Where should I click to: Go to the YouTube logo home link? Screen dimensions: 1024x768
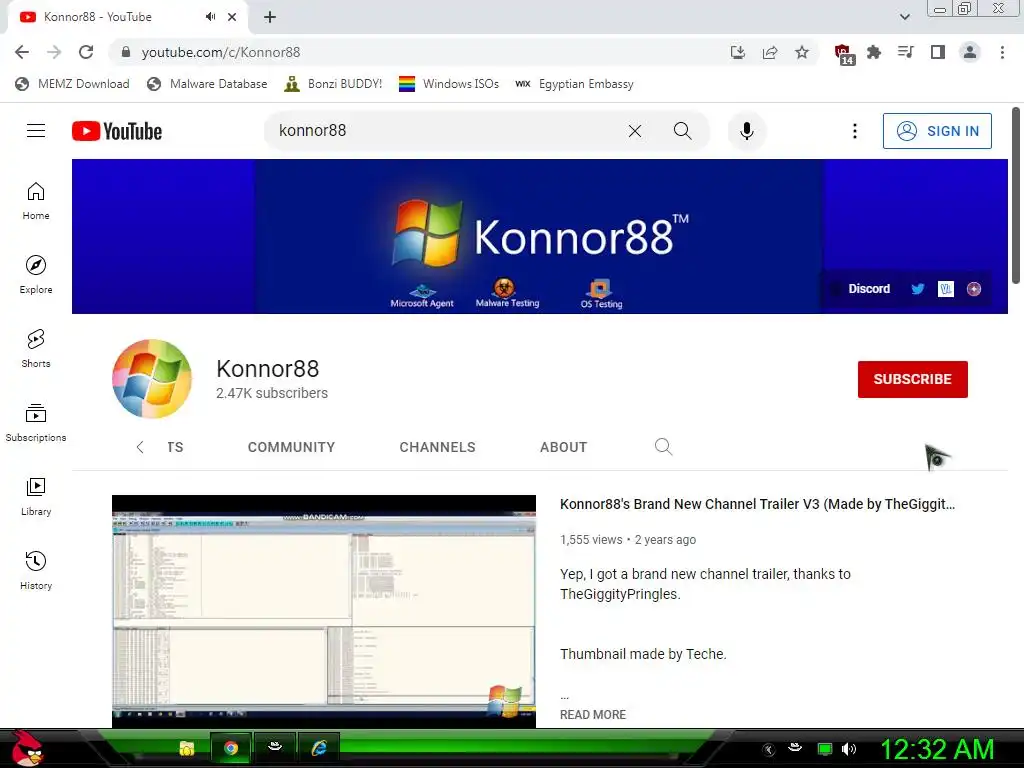tap(117, 131)
